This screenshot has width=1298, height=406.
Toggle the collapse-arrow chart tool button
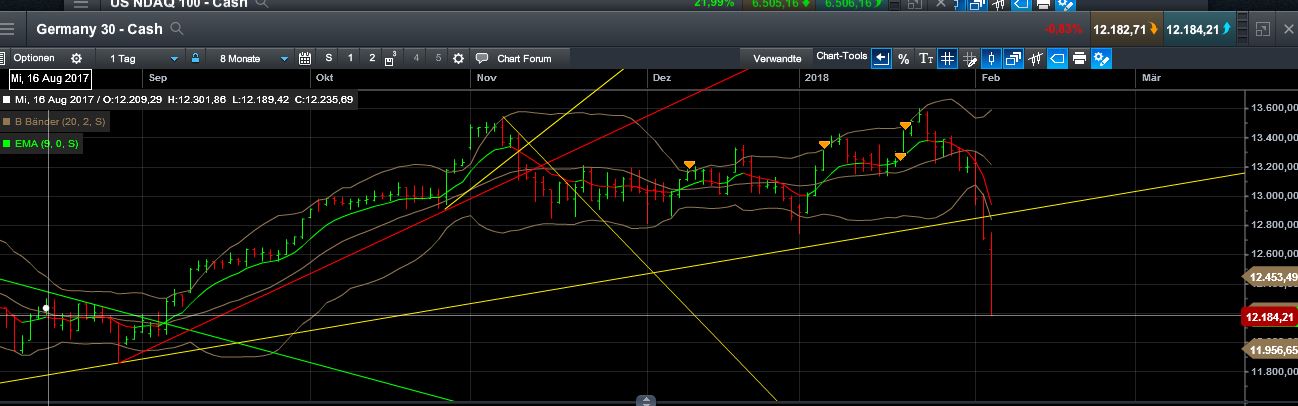tap(881, 59)
